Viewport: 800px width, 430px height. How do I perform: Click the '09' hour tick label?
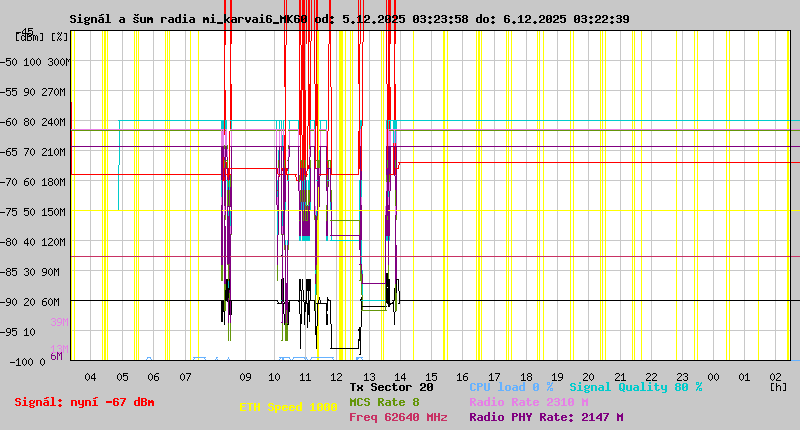pos(245,377)
